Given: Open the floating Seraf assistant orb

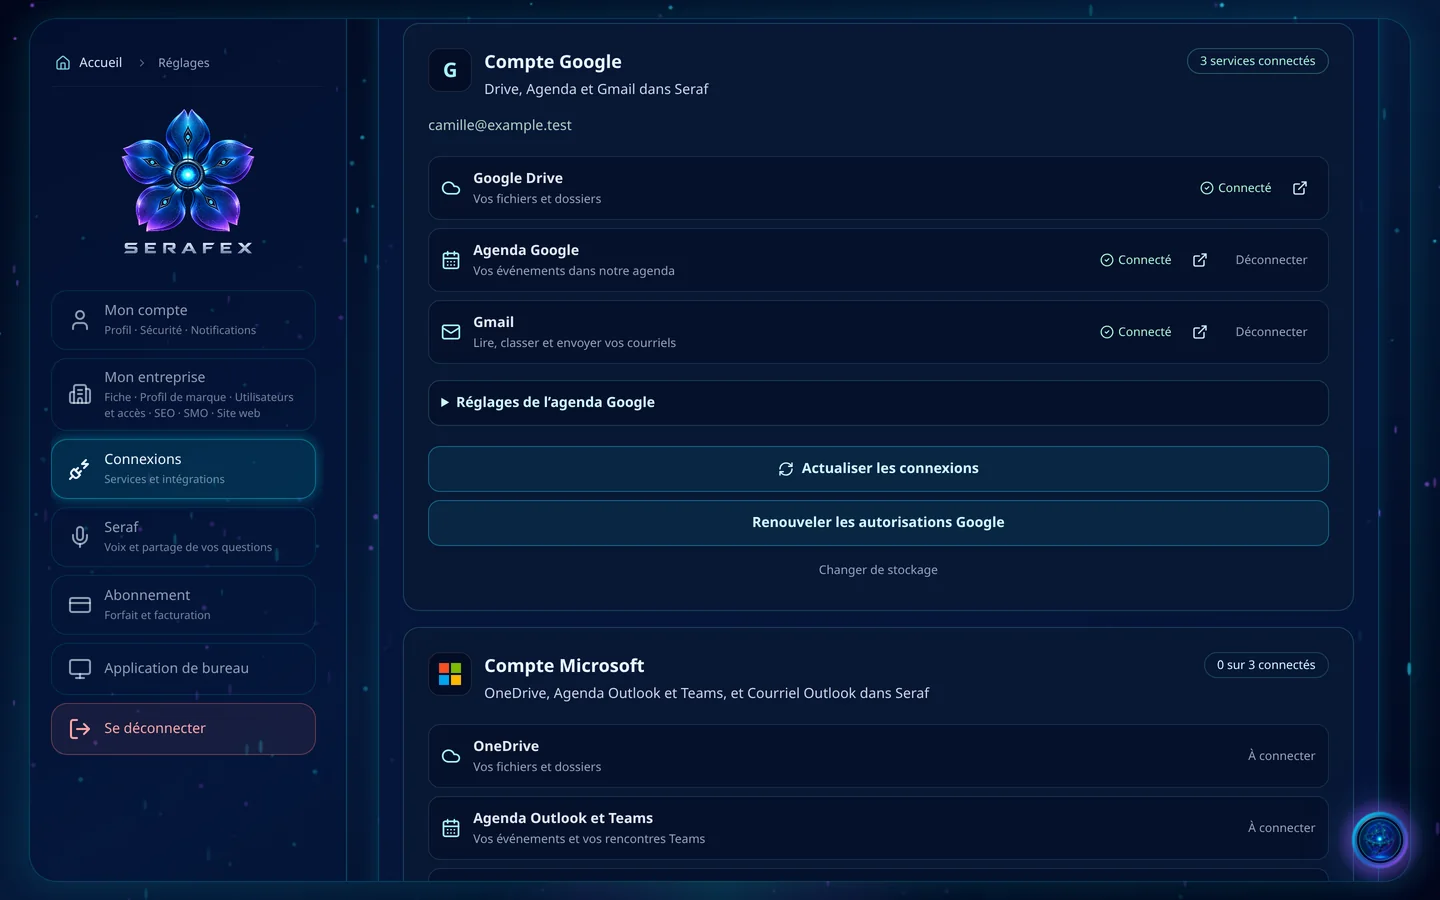Looking at the screenshot, I should pos(1379,839).
